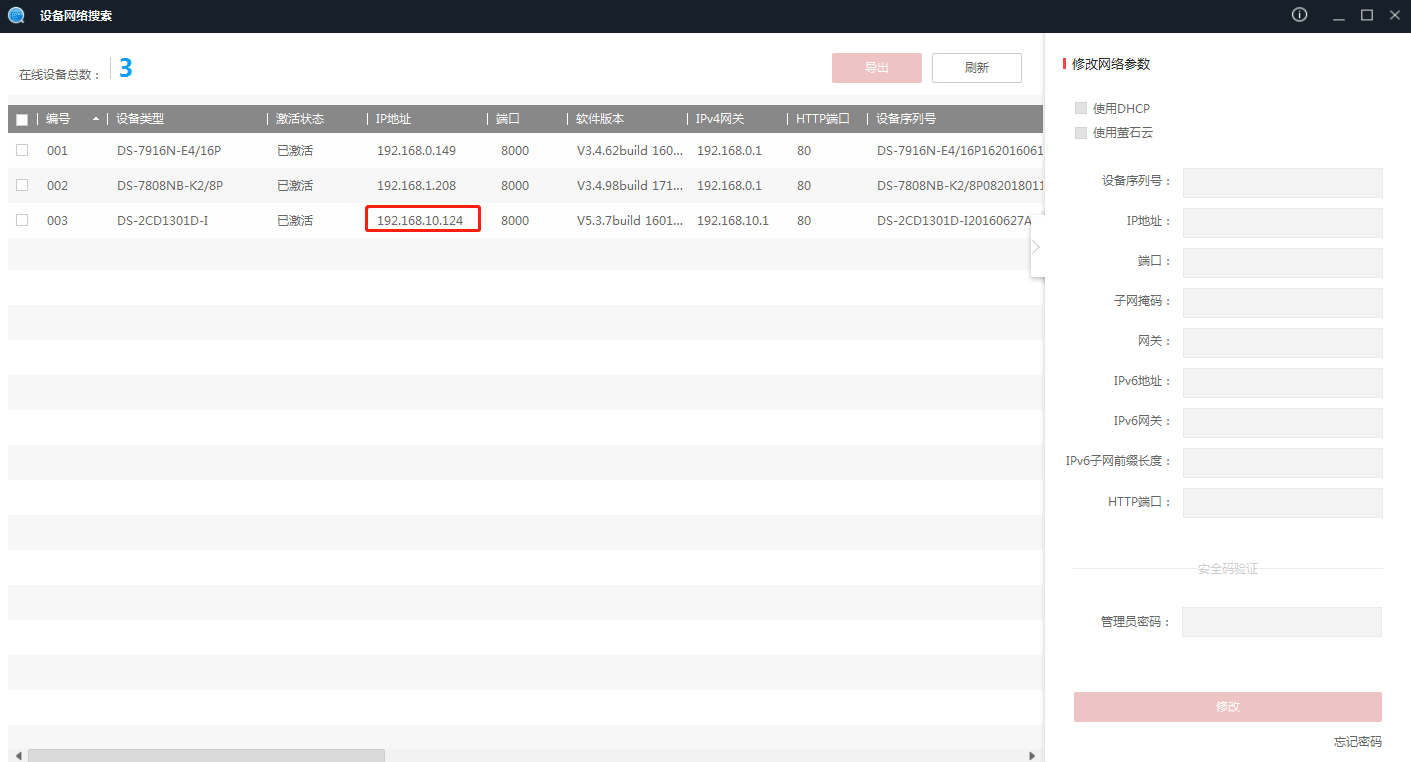Click the right arrow of horizontal scrollbar
This screenshot has width=1411, height=762.
pos(1033,756)
